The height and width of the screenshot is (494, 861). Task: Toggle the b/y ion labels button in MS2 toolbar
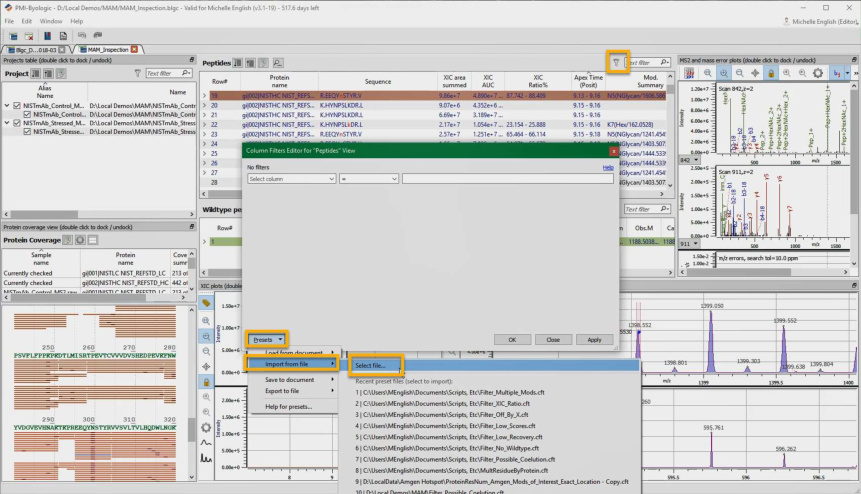837,73
